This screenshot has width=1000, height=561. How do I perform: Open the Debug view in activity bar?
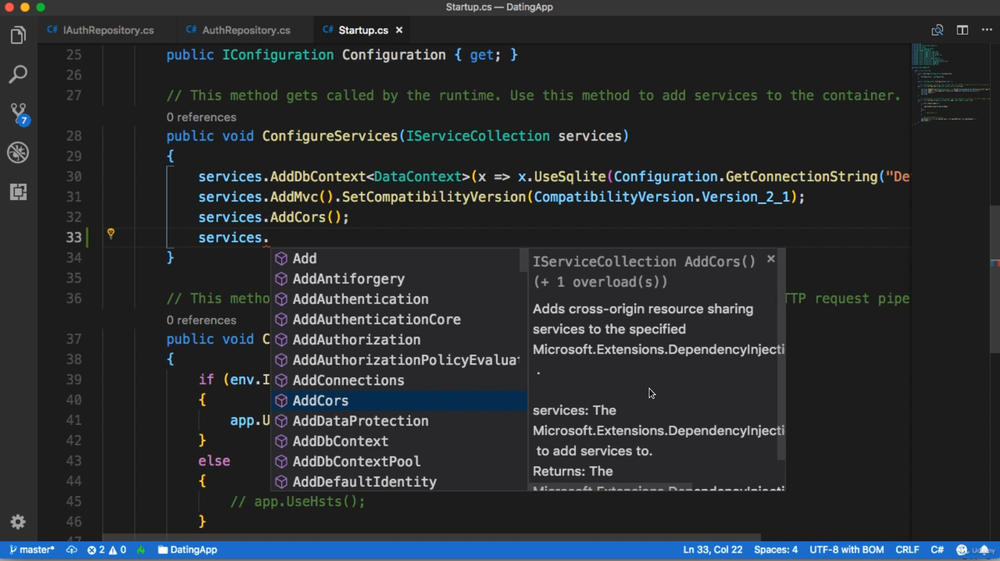[x=18, y=152]
